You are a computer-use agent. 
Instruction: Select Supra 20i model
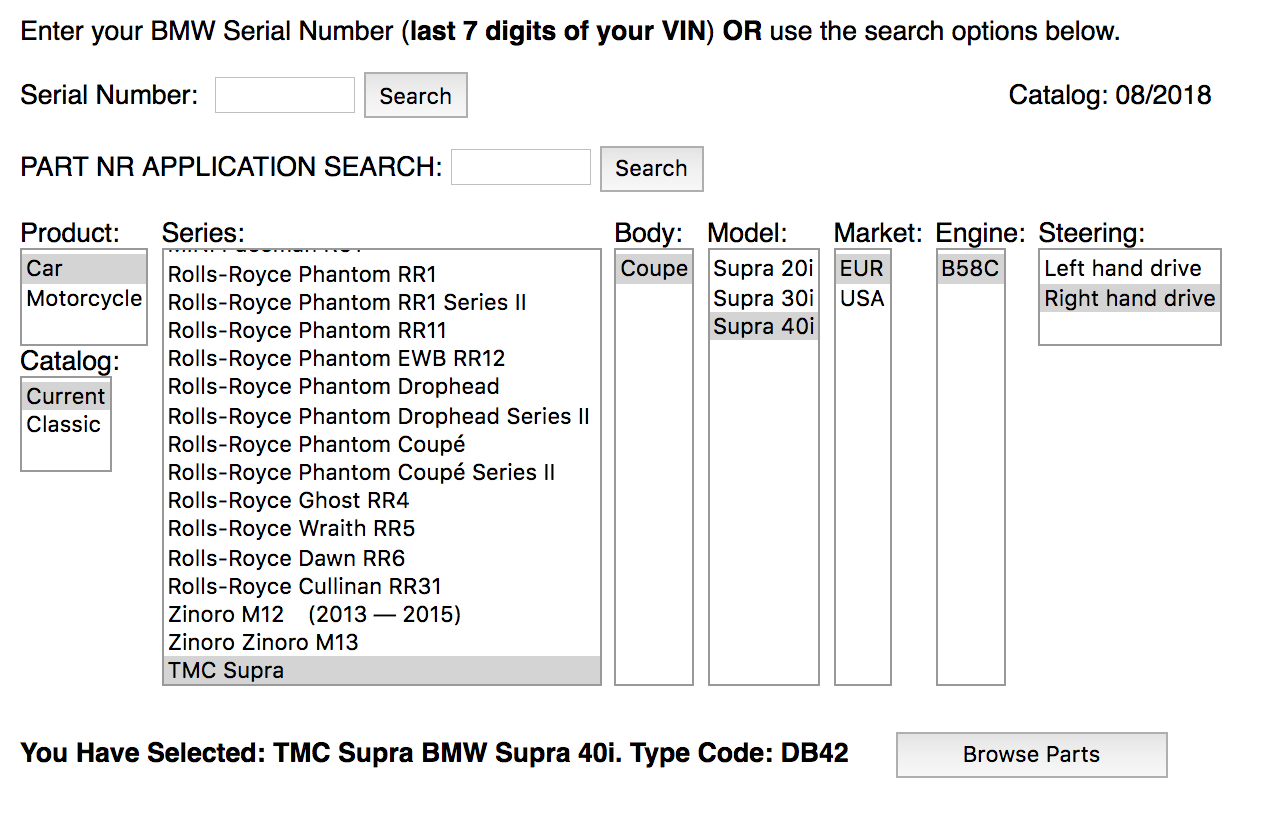763,268
